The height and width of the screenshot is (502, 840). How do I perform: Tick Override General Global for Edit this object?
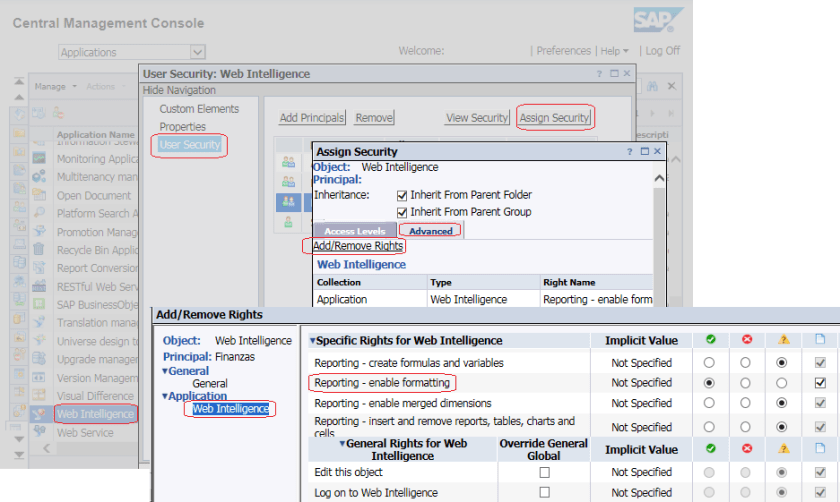[x=544, y=472]
